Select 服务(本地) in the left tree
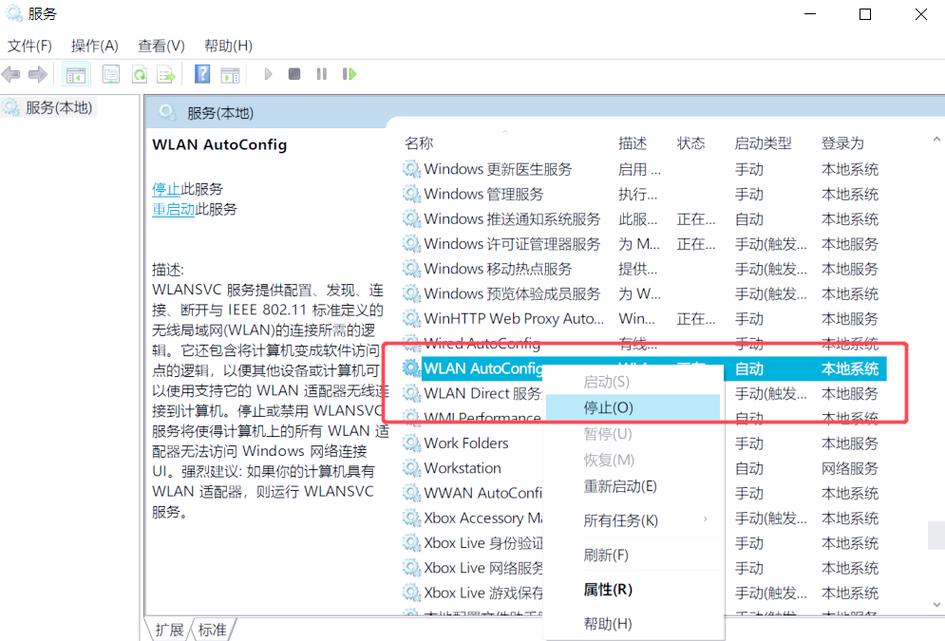The image size is (945, 641). point(58,108)
